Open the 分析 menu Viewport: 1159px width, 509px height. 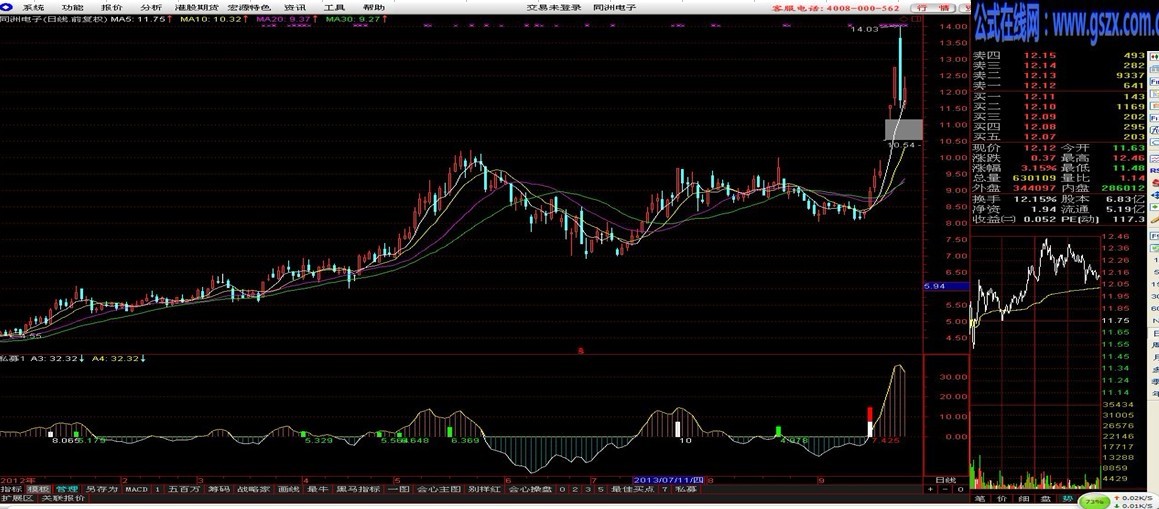151,7
